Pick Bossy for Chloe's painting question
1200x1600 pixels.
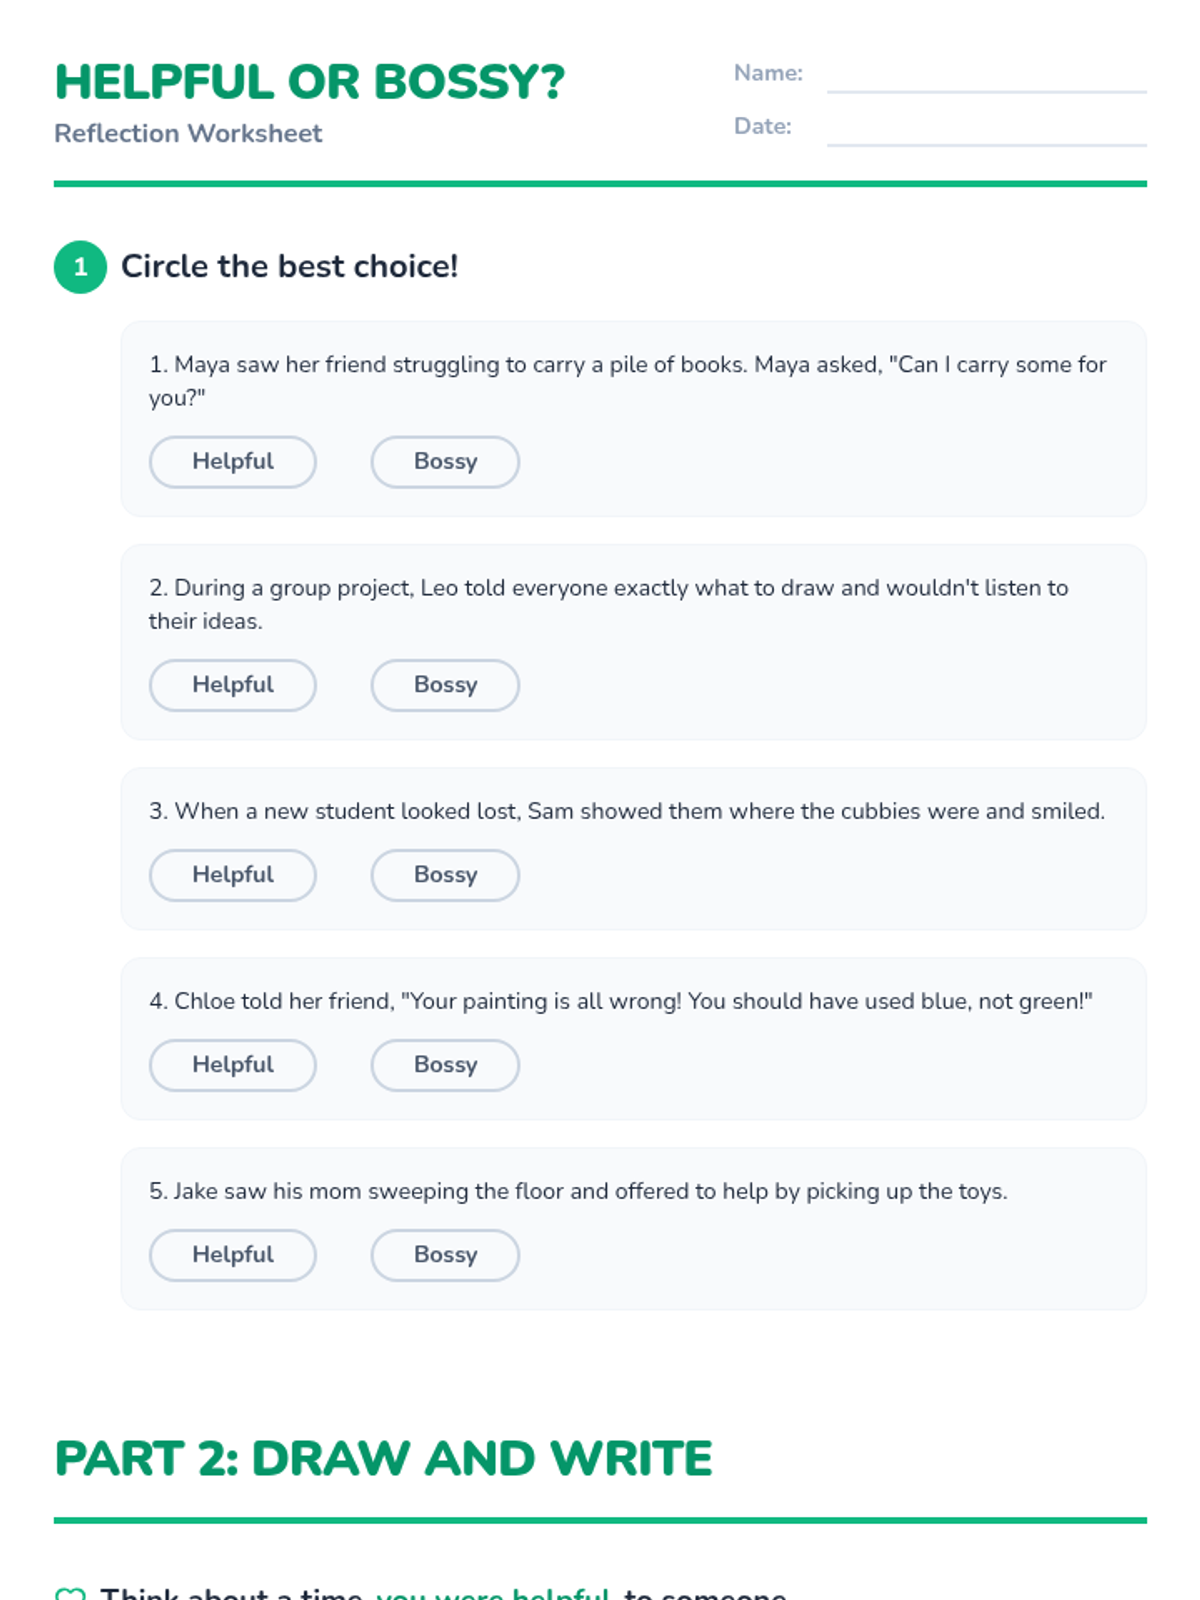[x=445, y=1065]
